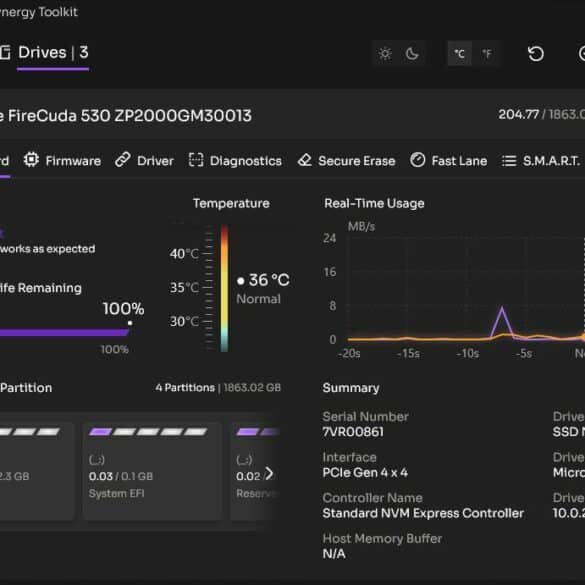Click the PCIe Gen 4 x 4 value

coord(365,472)
